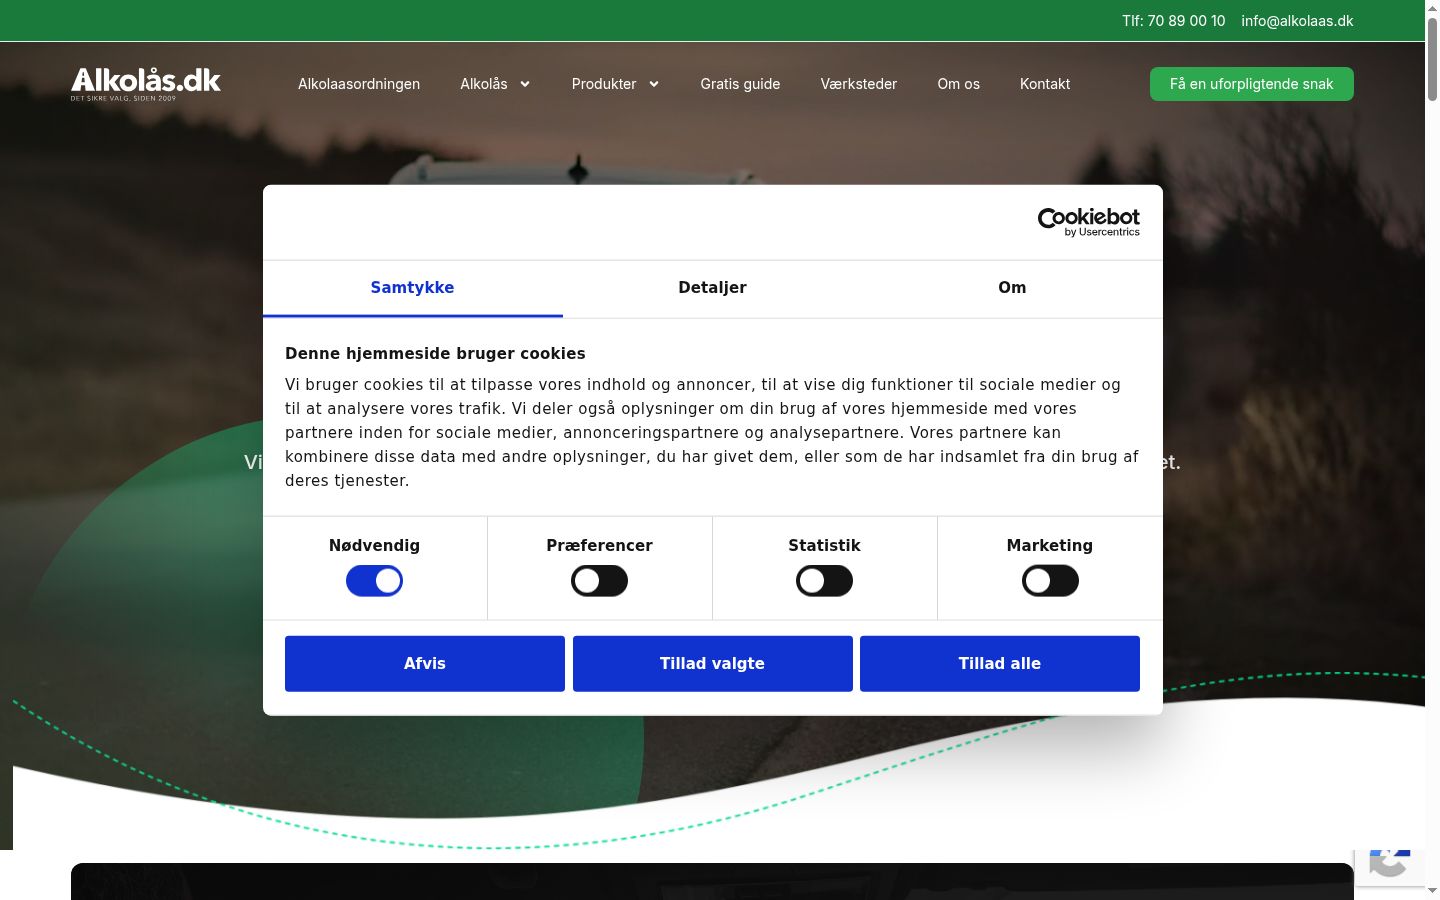Switch to the Samtykke tab
Image resolution: width=1440 pixels, height=900 pixels.
(412, 288)
